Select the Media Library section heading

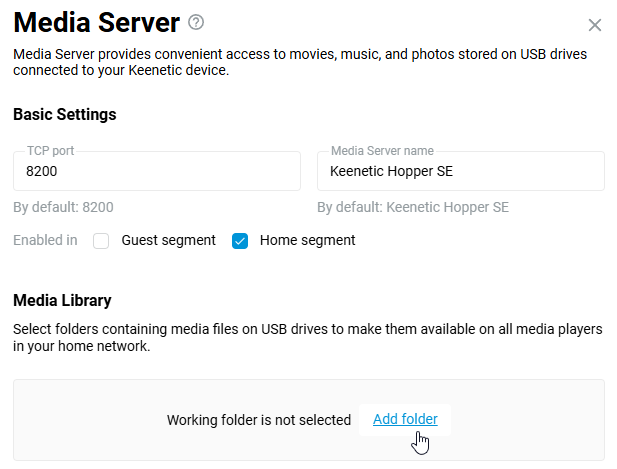(x=62, y=300)
